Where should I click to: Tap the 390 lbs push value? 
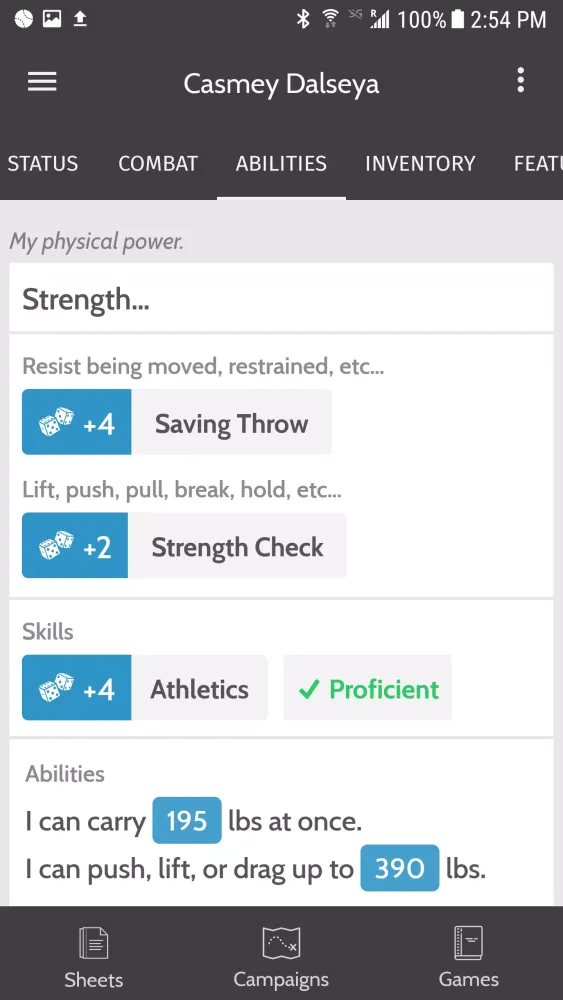tap(400, 868)
